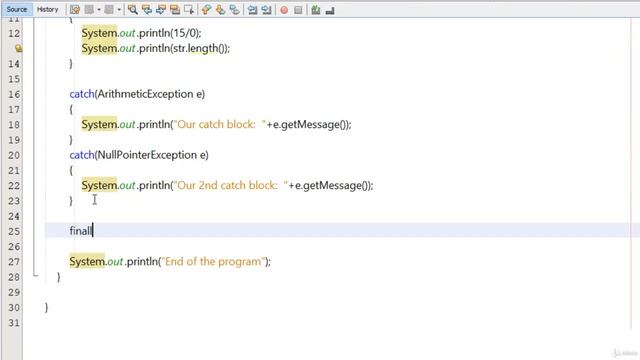This screenshot has height=360, width=640.
Task: Click the "Our catch block: " string
Action: coord(220,124)
